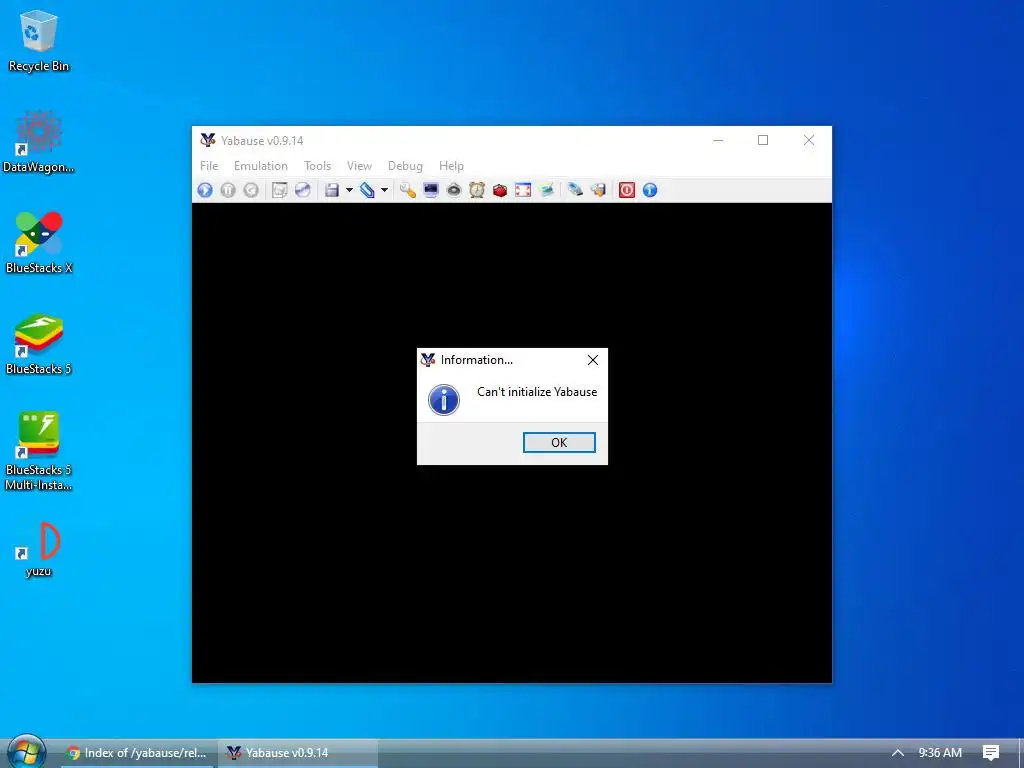This screenshot has width=1024, height=768.
Task: Click the yellow transfer toolbar icon
Action: pyautogui.click(x=598, y=190)
